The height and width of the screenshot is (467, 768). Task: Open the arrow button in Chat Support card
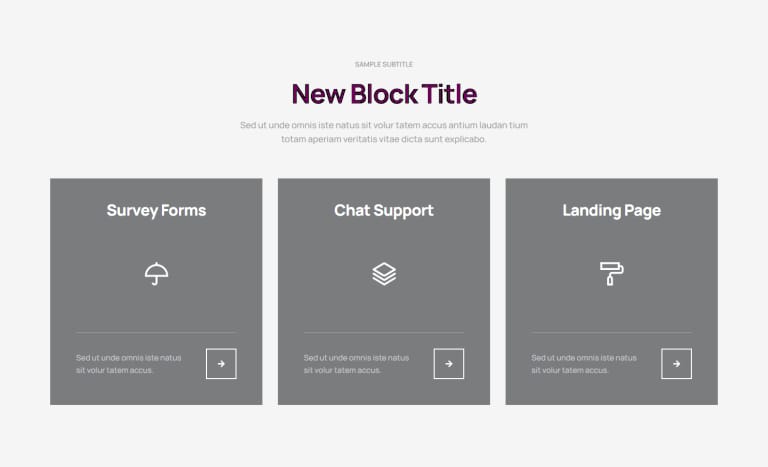[449, 364]
